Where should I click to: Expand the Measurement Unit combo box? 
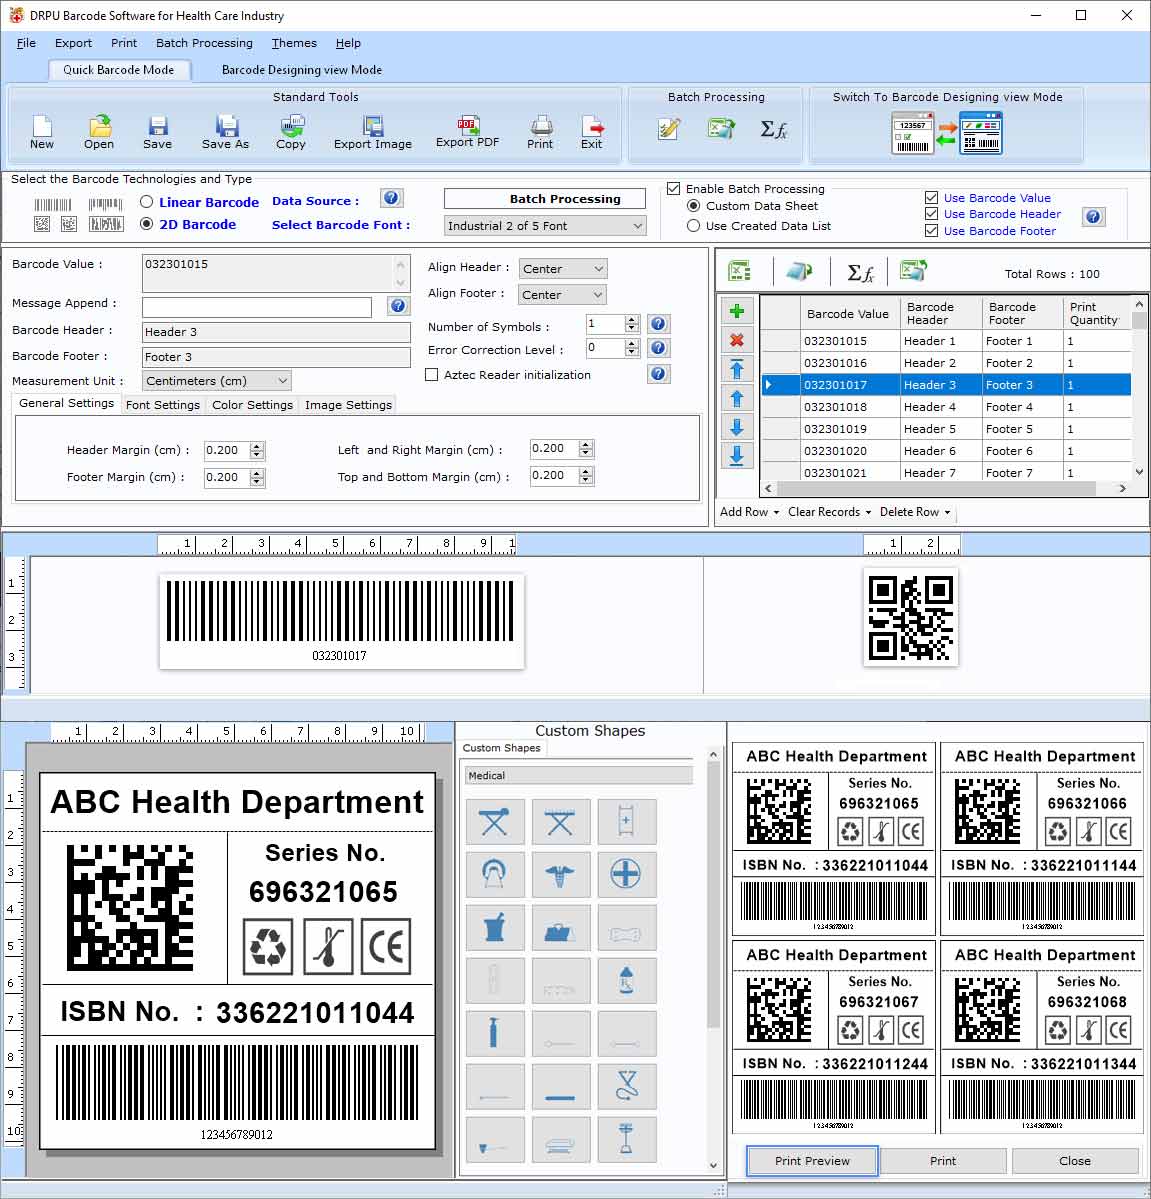click(x=281, y=381)
